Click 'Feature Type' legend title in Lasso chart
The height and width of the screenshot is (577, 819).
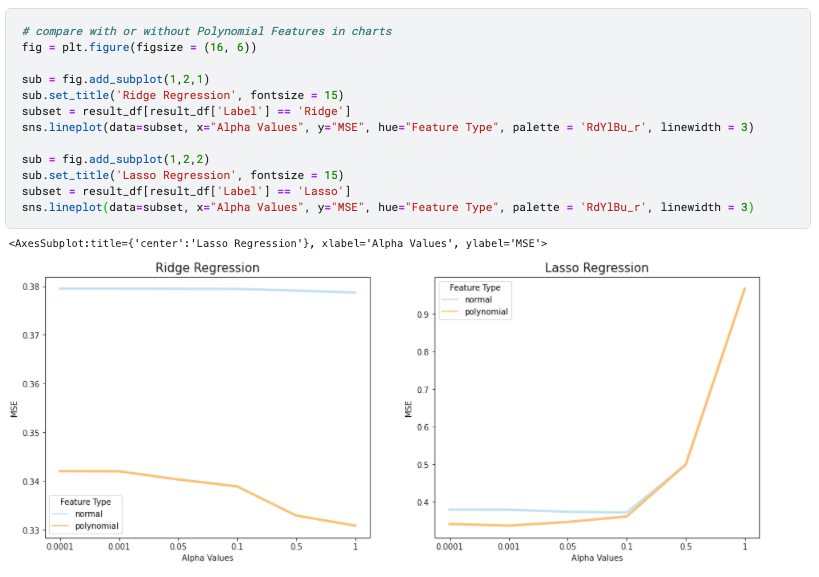(x=475, y=288)
